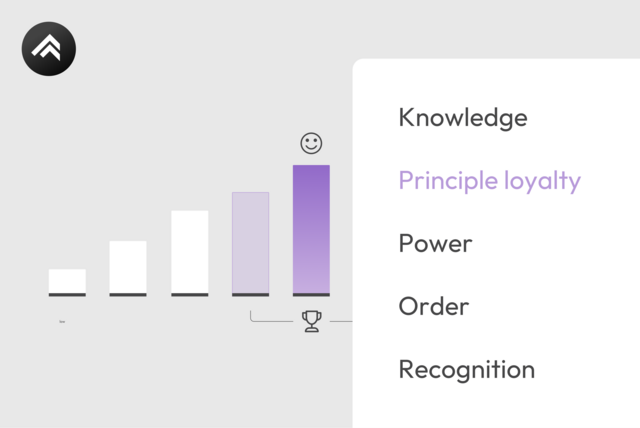Click the baseline under the light purple bar

250,295
